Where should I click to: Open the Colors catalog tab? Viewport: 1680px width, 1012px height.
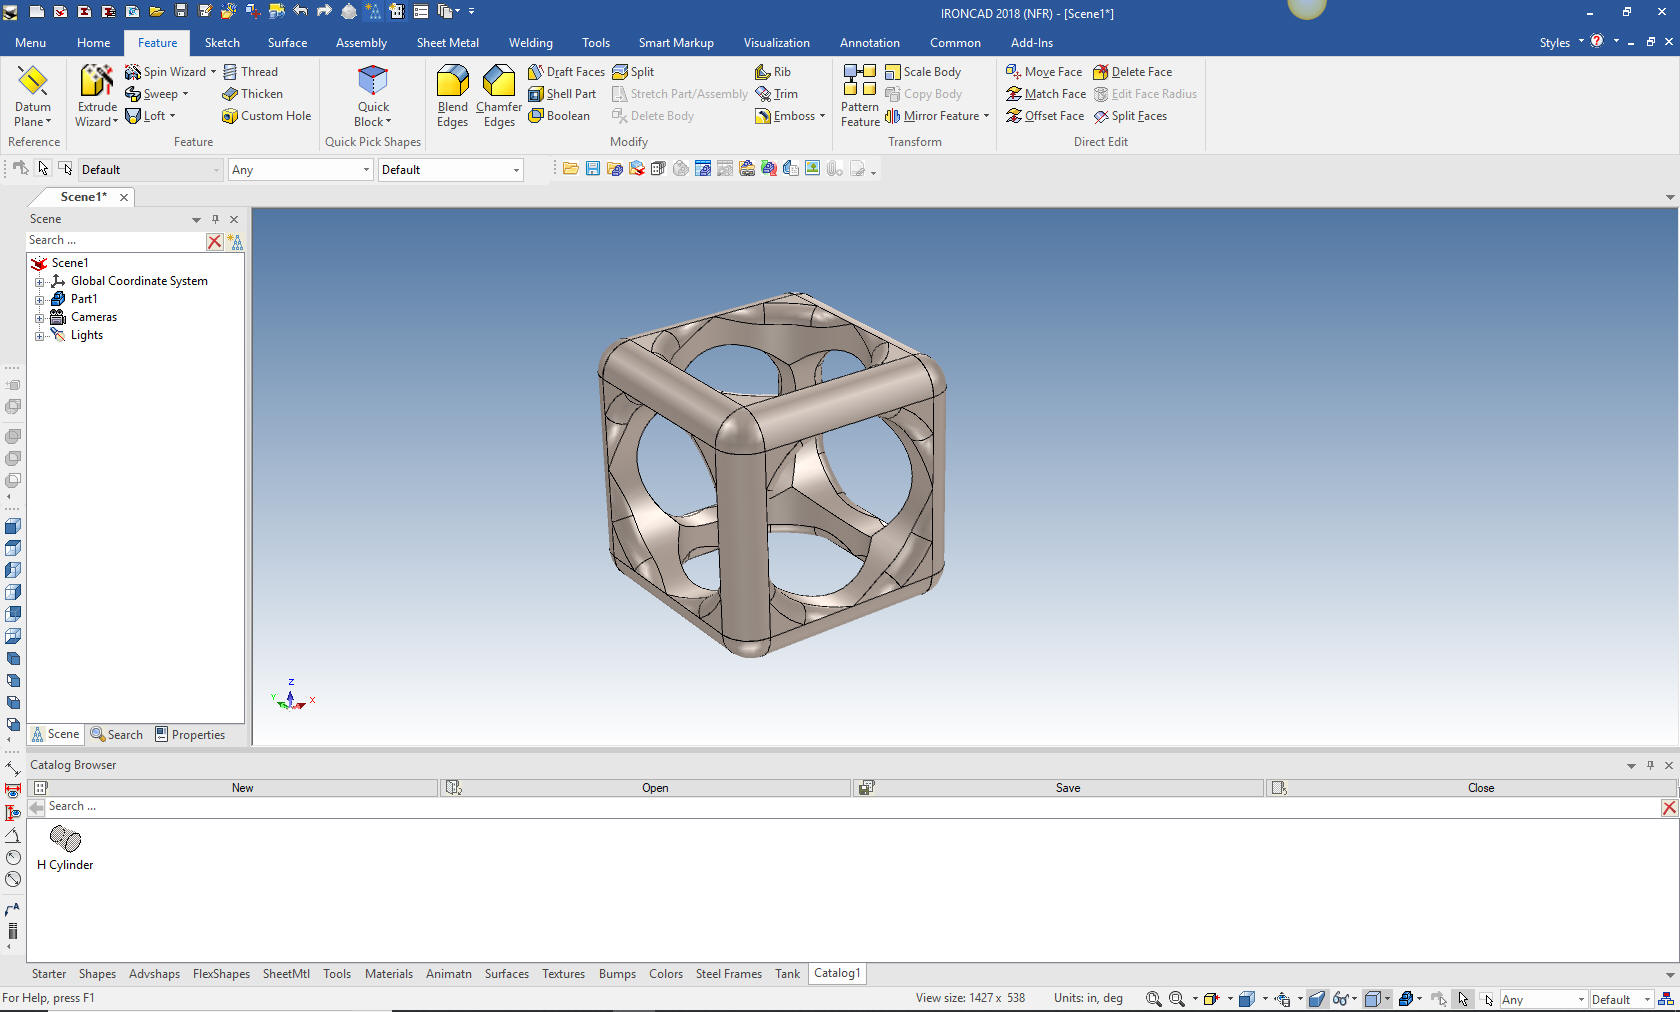666,974
